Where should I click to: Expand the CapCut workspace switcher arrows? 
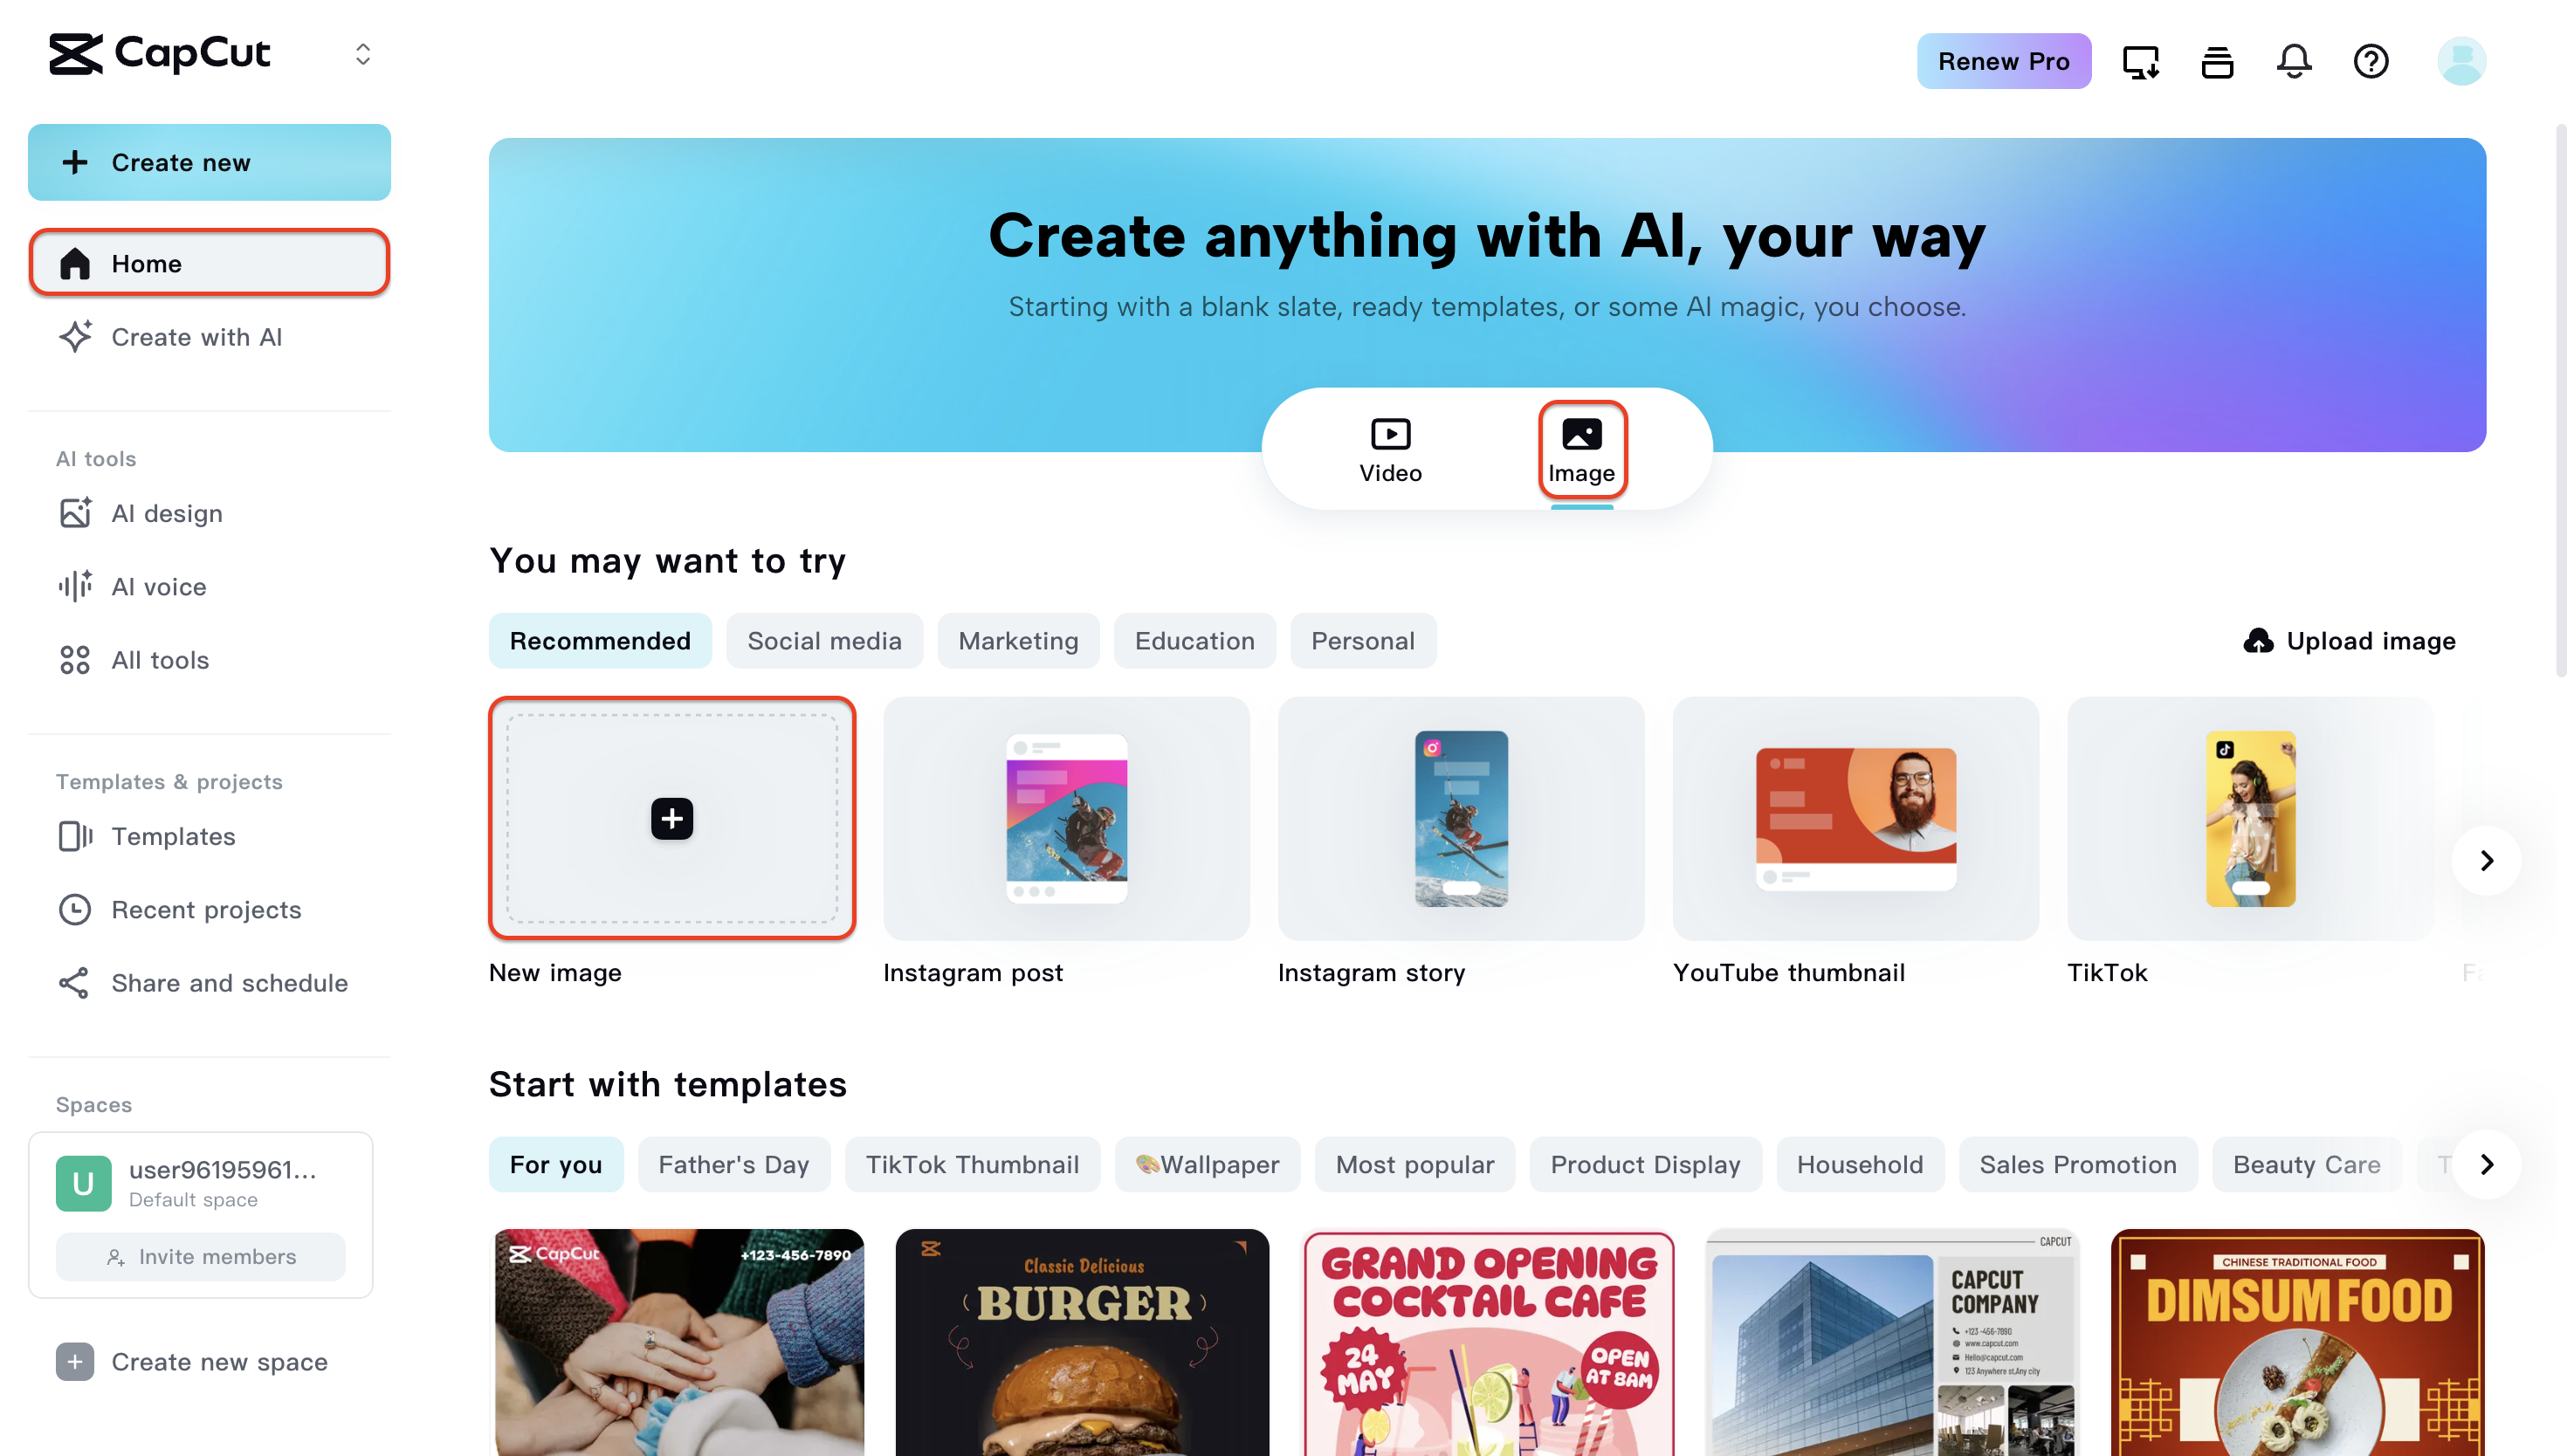(x=363, y=54)
